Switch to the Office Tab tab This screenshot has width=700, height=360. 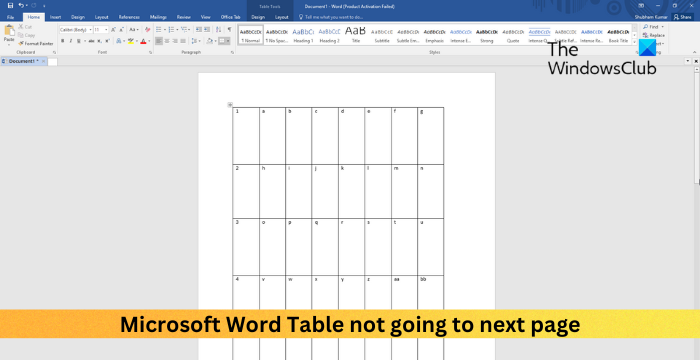230,17
